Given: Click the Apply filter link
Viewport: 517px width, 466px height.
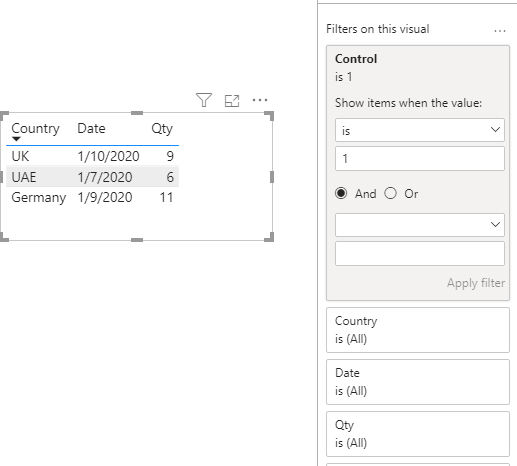Looking at the screenshot, I should tap(476, 283).
